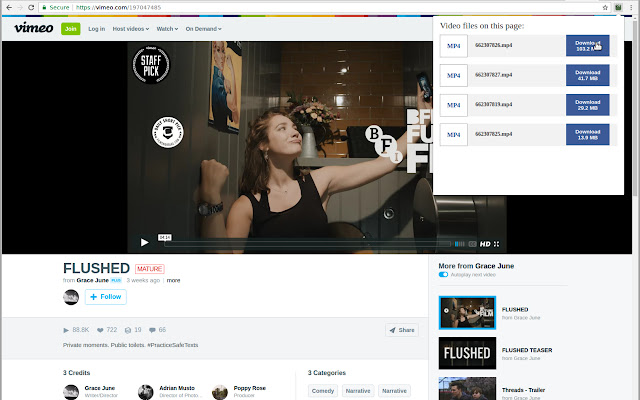This screenshot has width=640, height=400.
Task: Click the comments count icon
Action: pyautogui.click(x=128, y=329)
